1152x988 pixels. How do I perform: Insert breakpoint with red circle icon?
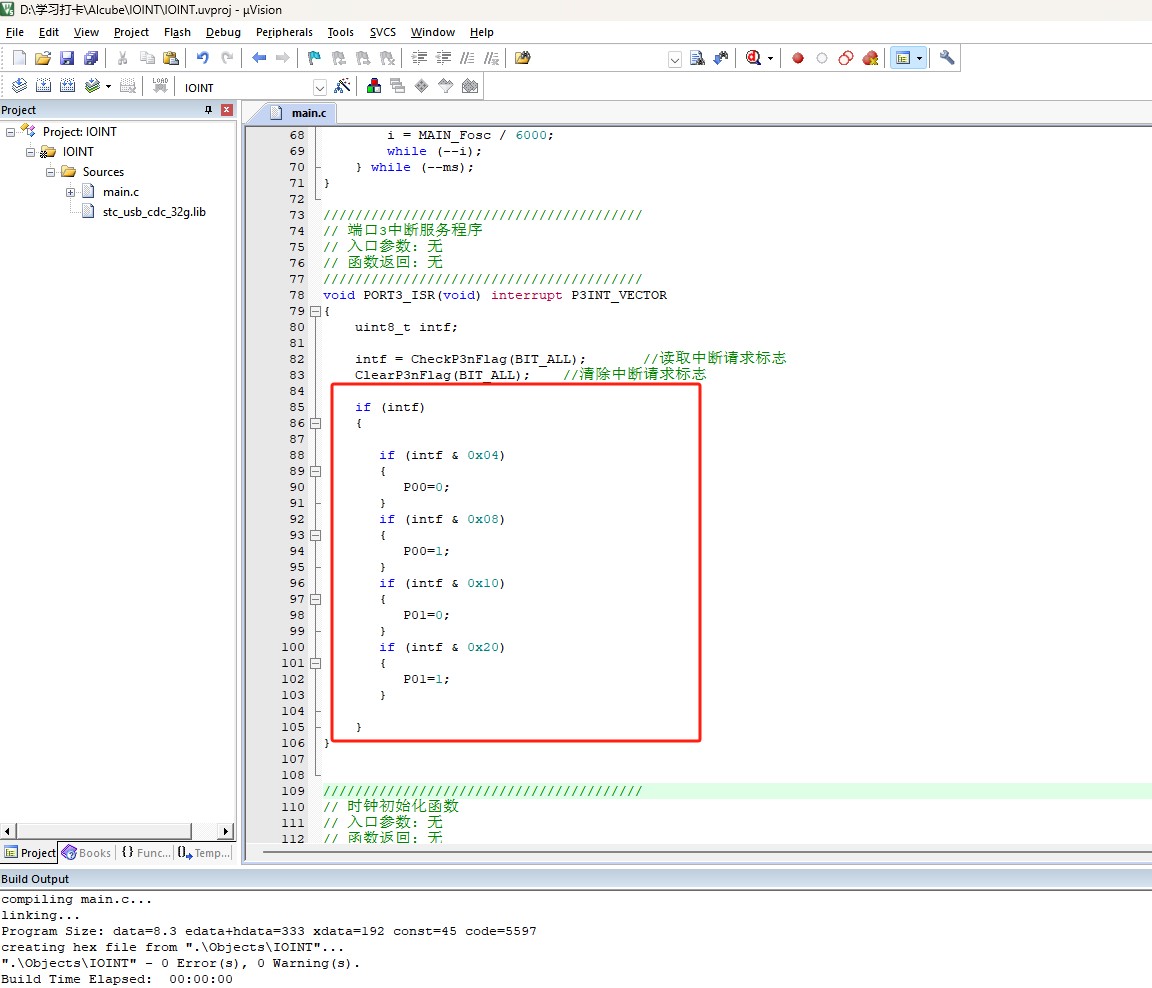798,58
